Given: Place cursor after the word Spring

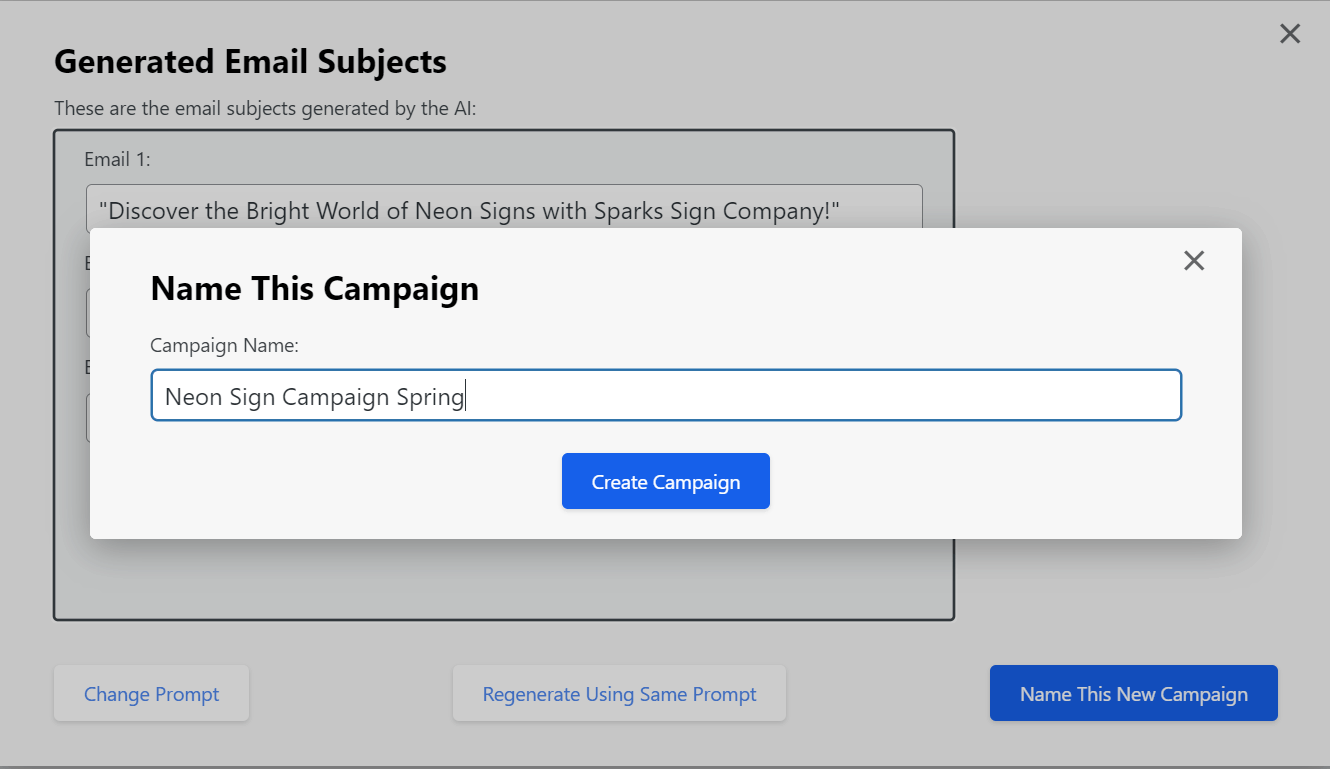Looking at the screenshot, I should 466,395.
